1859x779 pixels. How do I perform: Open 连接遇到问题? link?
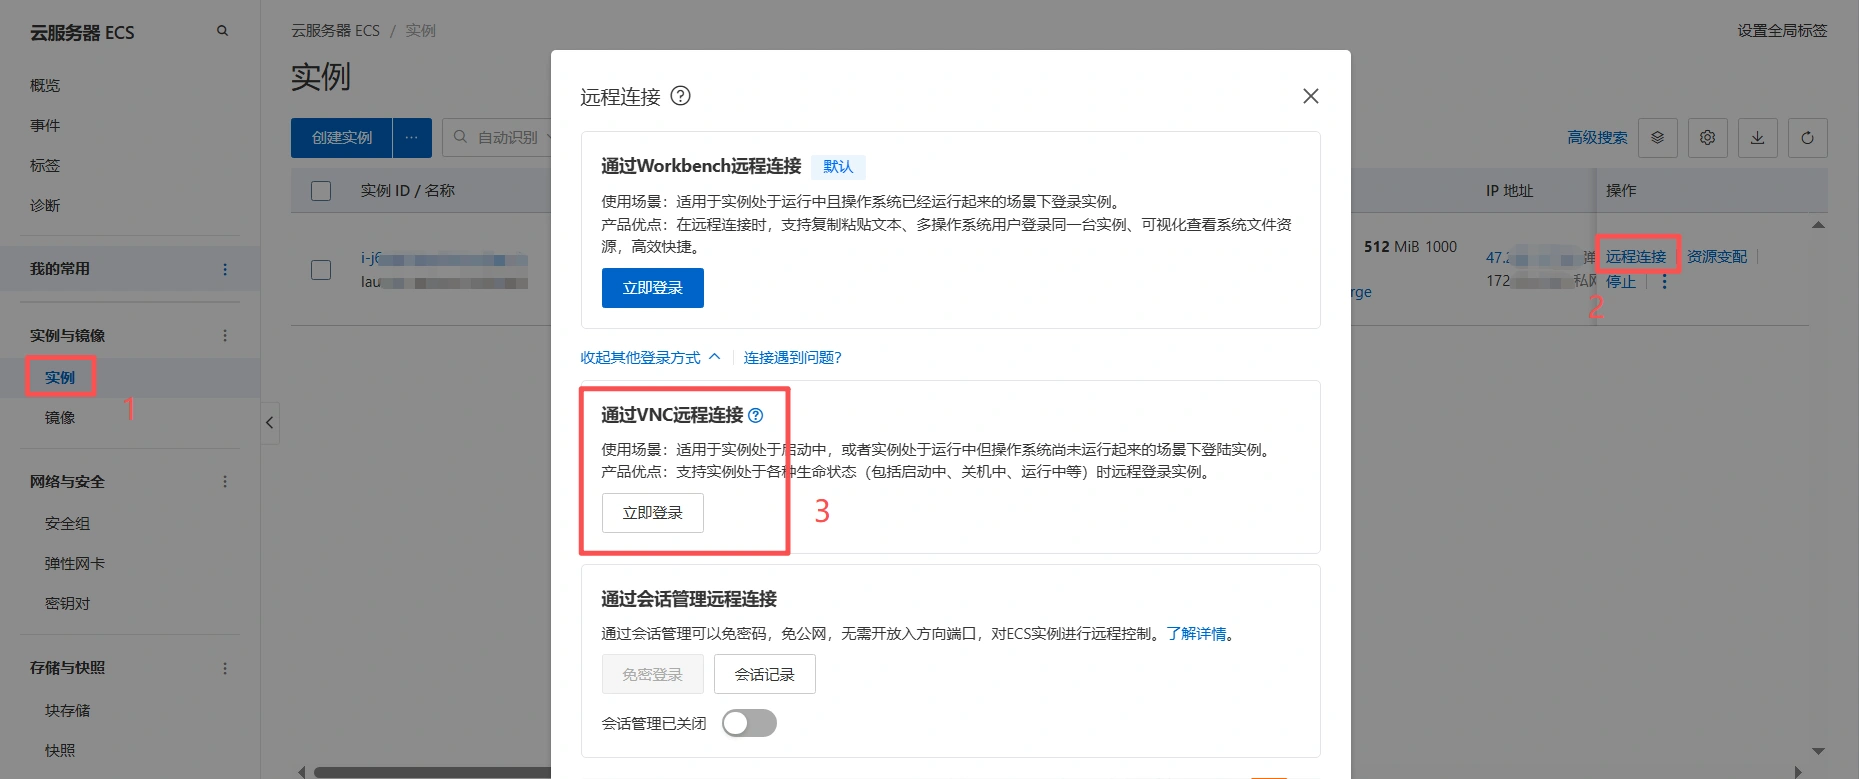coord(793,358)
